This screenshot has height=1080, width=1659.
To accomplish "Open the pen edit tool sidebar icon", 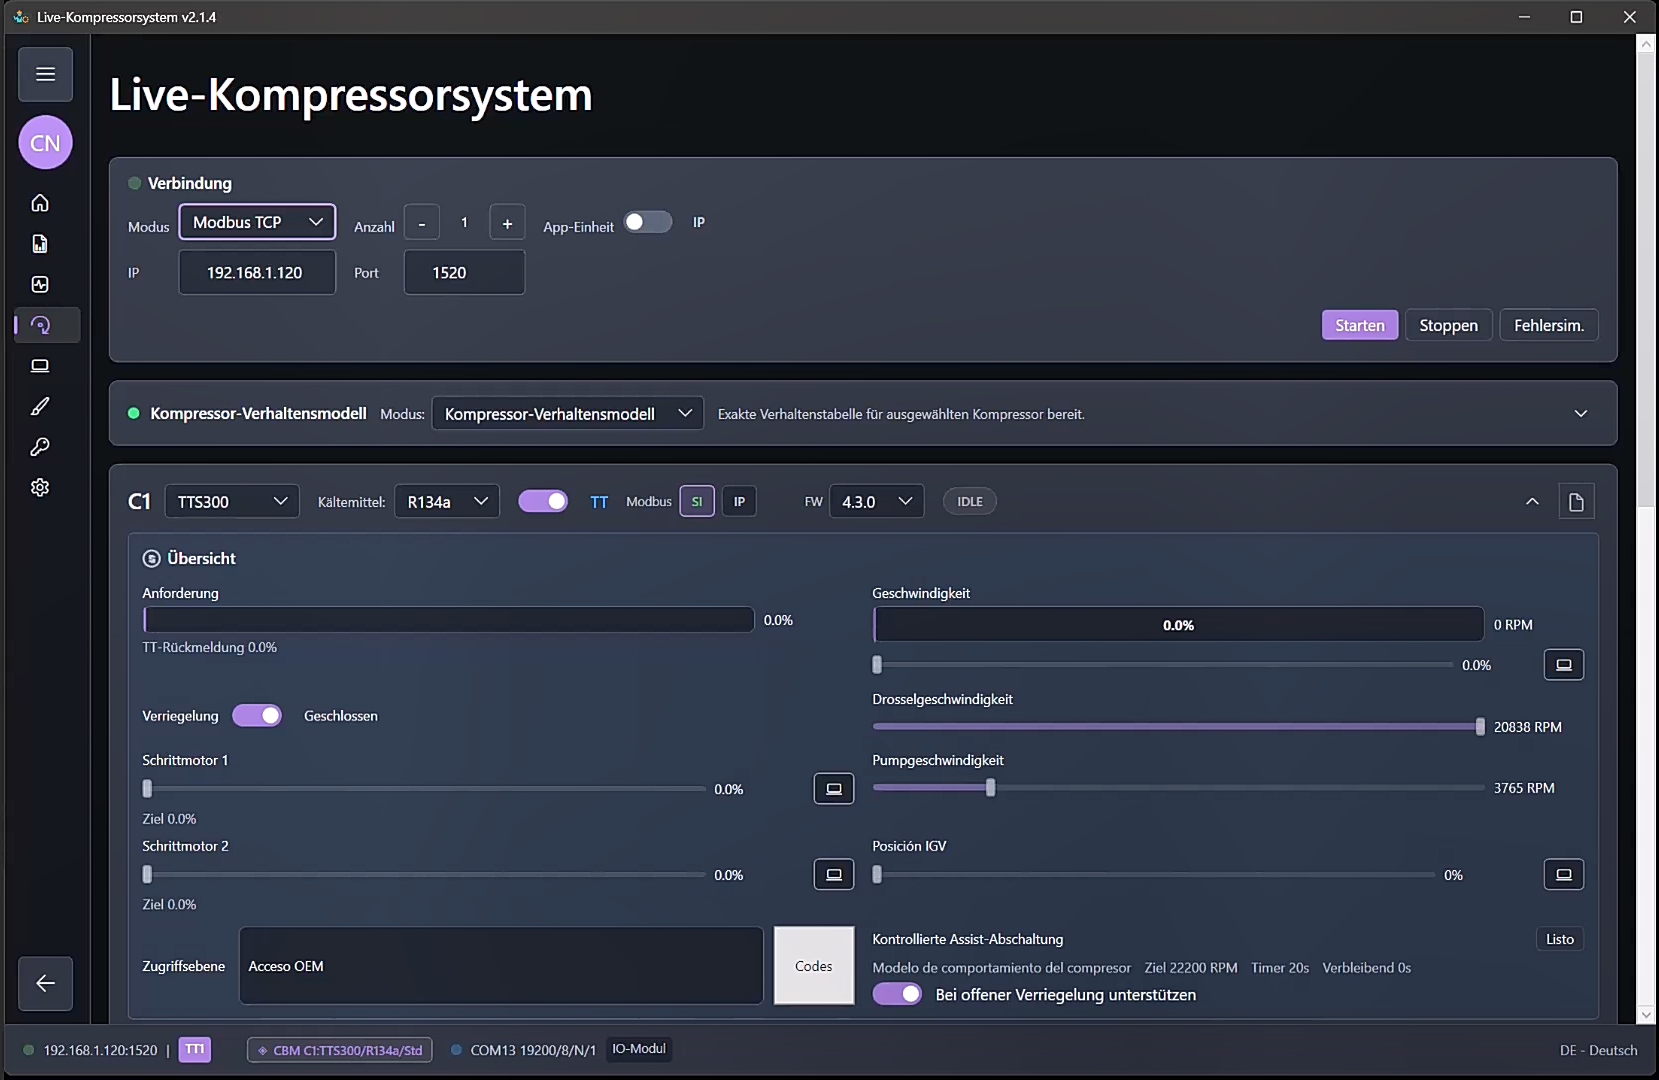I will (x=40, y=406).
